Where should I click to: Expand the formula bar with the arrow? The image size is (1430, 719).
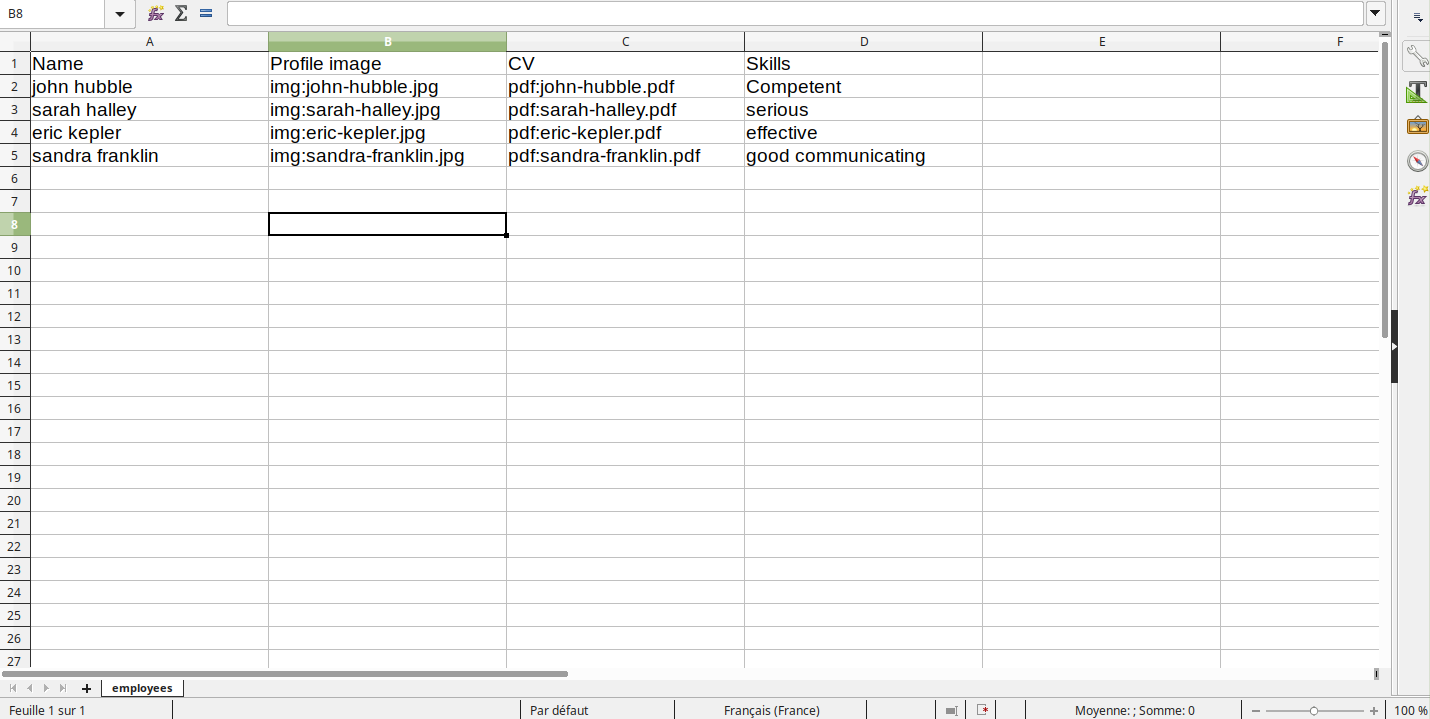[1376, 13]
